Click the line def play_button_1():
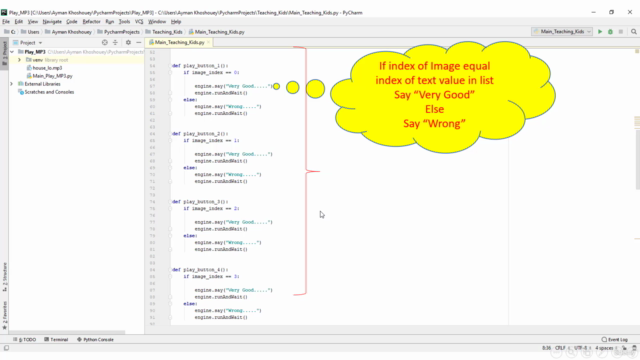 pos(200,66)
